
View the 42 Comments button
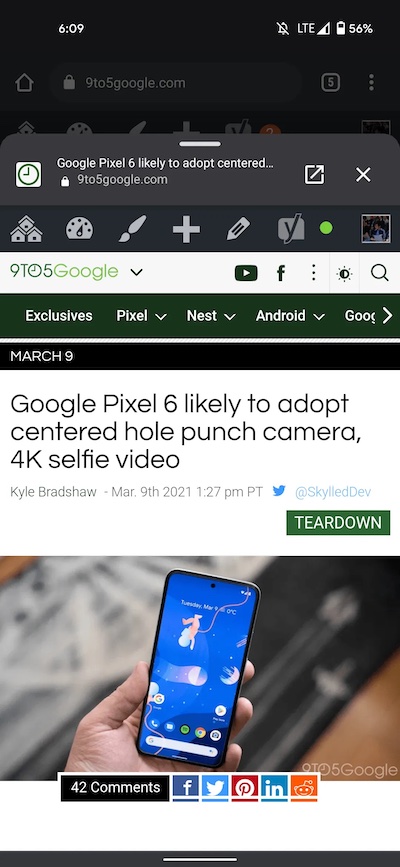(x=115, y=787)
